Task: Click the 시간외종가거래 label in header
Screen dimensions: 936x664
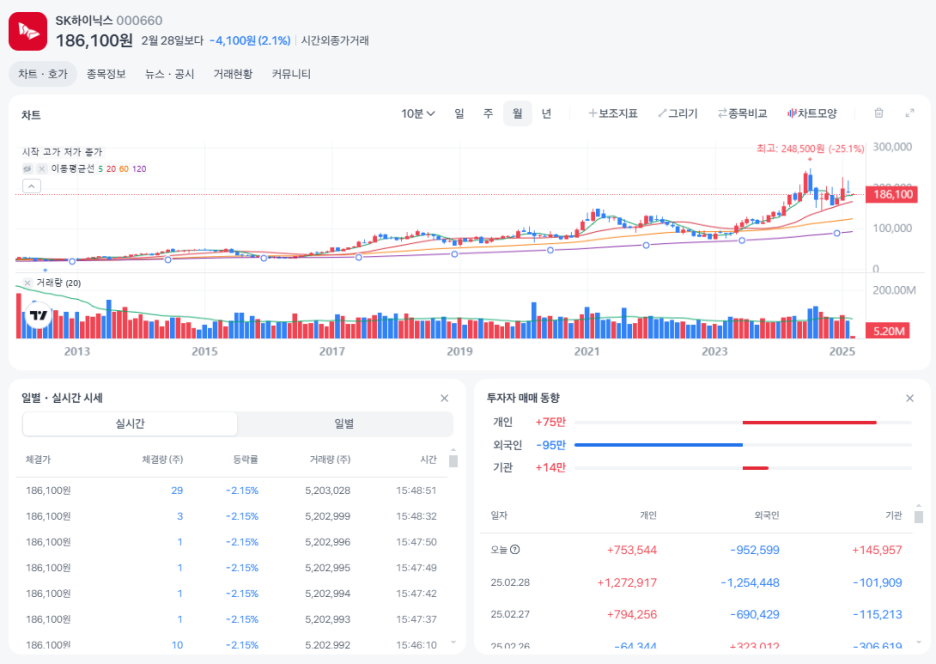Action: coord(335,41)
